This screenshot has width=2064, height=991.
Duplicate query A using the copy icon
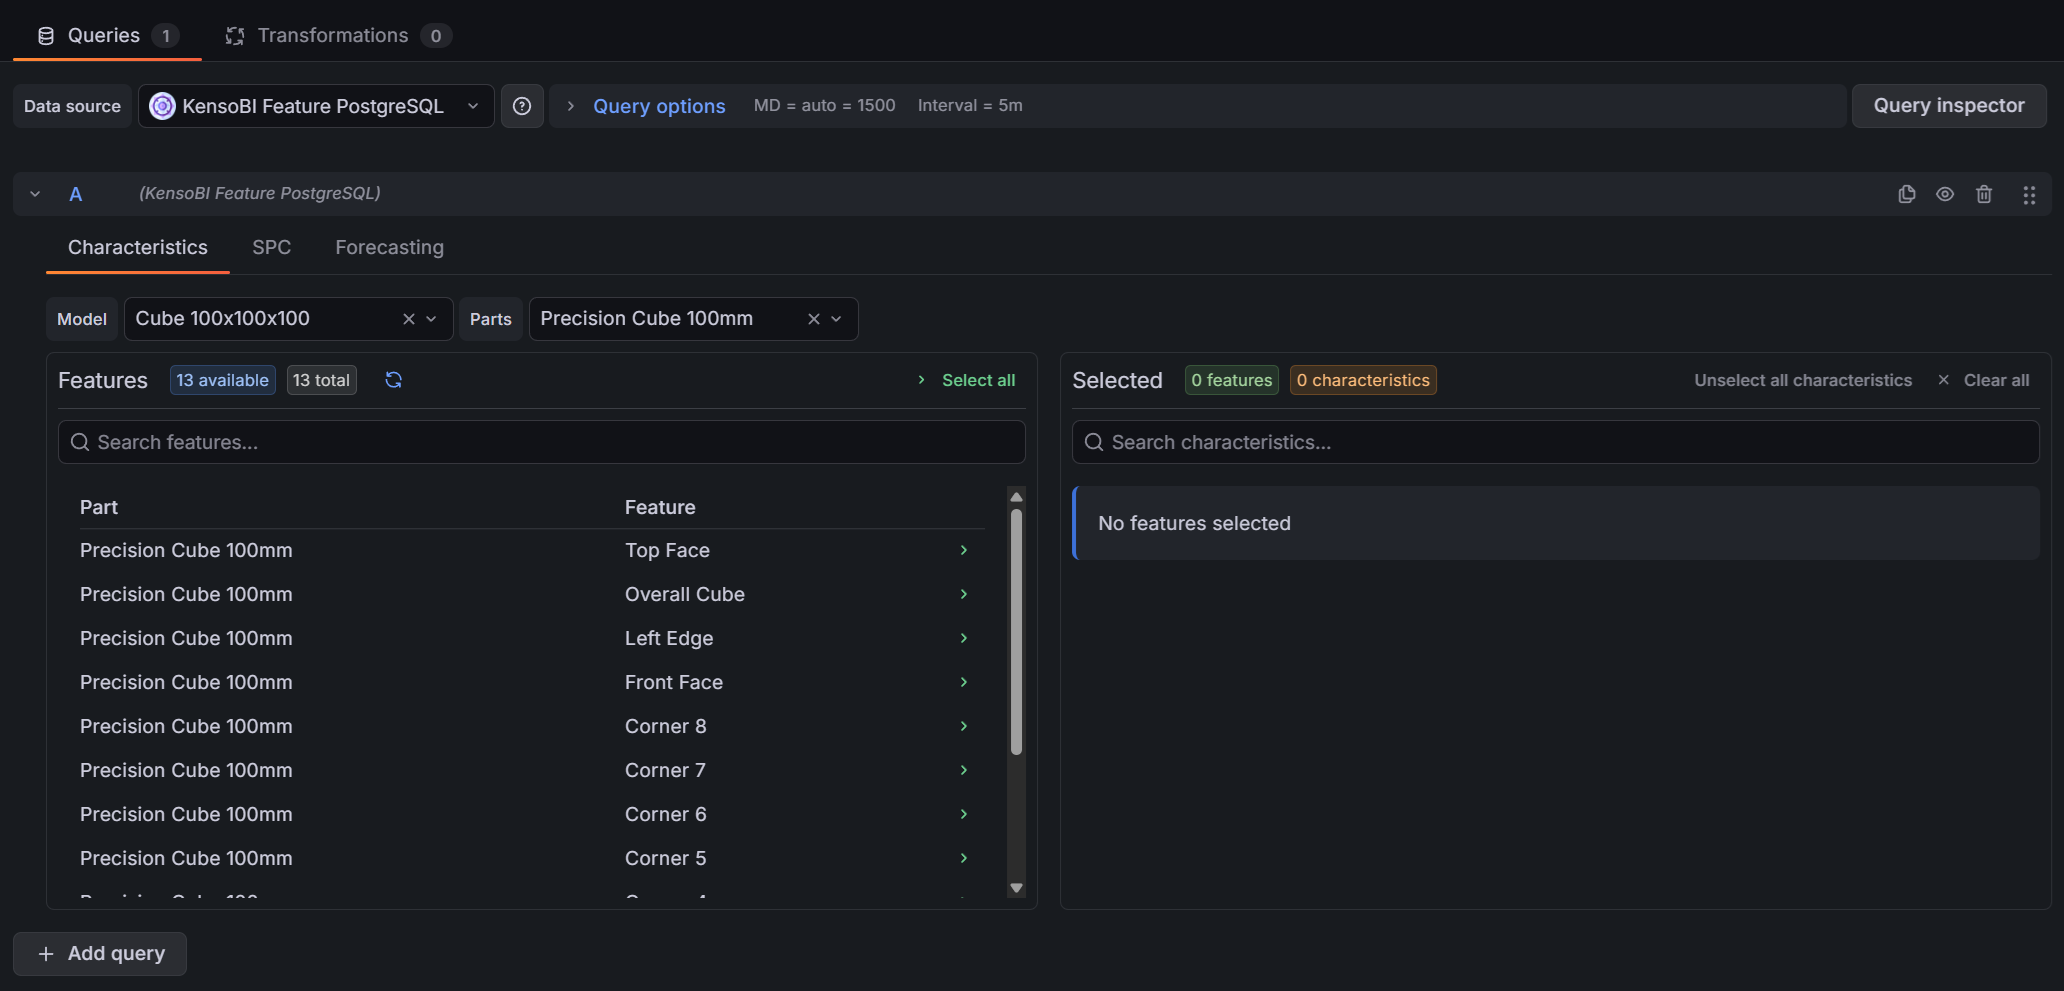coord(1906,194)
